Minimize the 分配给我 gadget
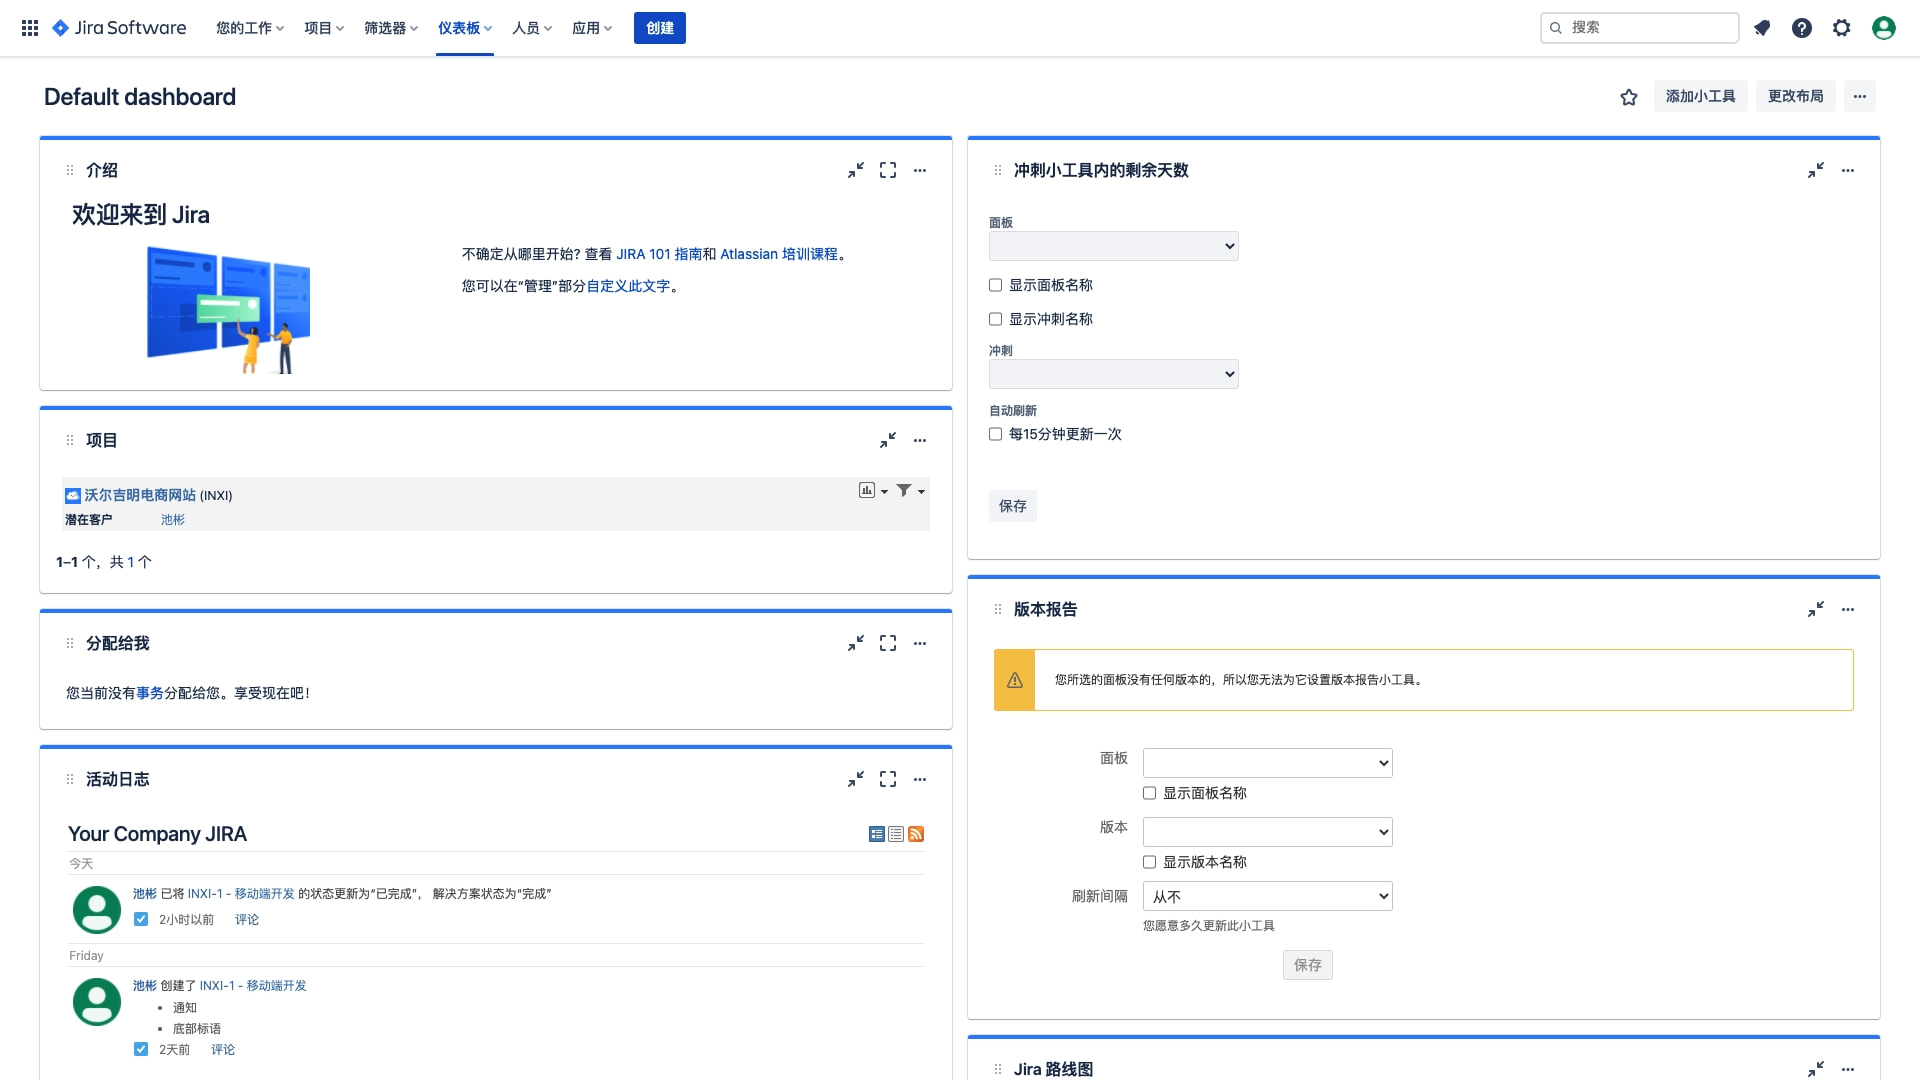This screenshot has width=1920, height=1080. coord(856,644)
